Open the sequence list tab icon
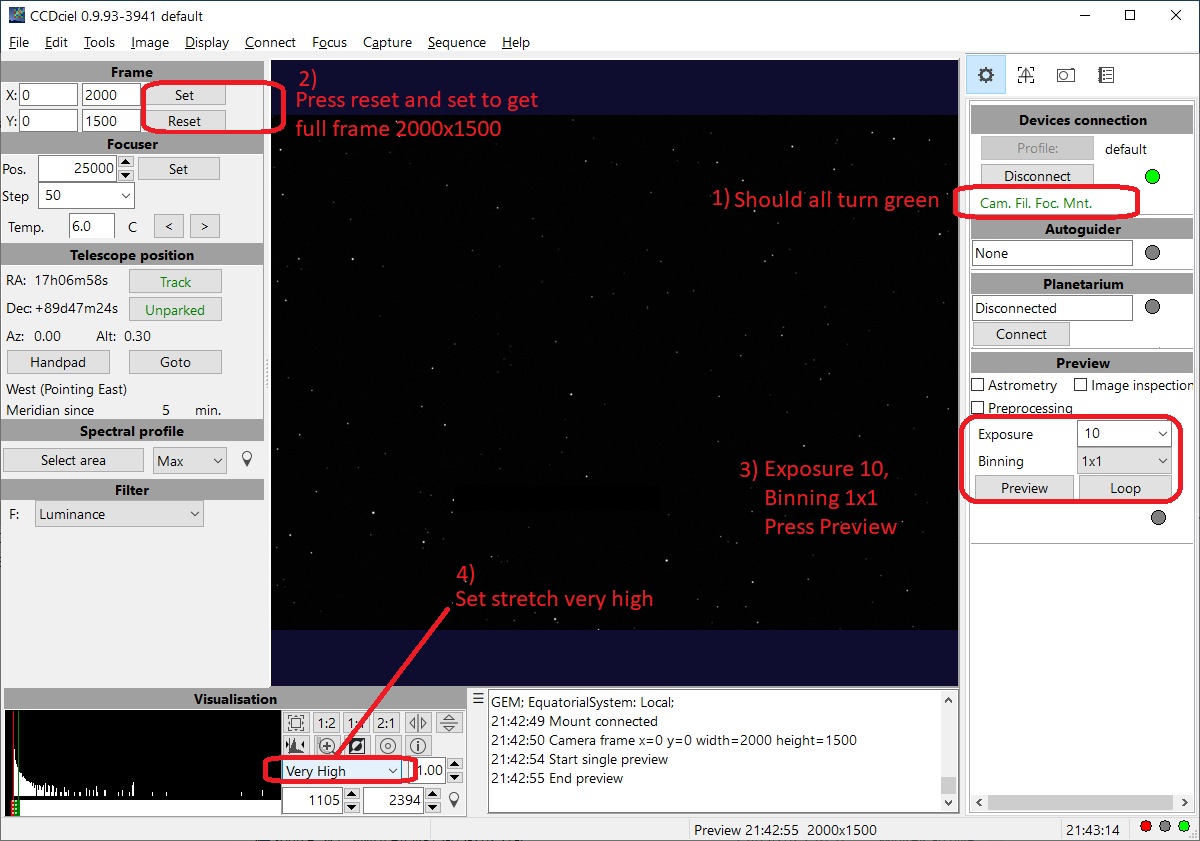This screenshot has height=841, width=1200. click(x=1106, y=75)
